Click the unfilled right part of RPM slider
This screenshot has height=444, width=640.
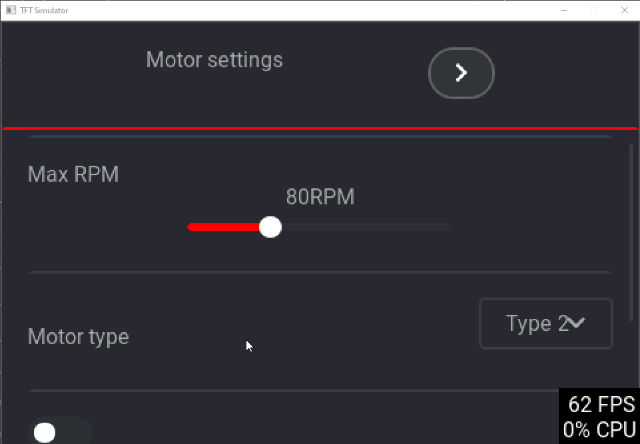click(367, 227)
